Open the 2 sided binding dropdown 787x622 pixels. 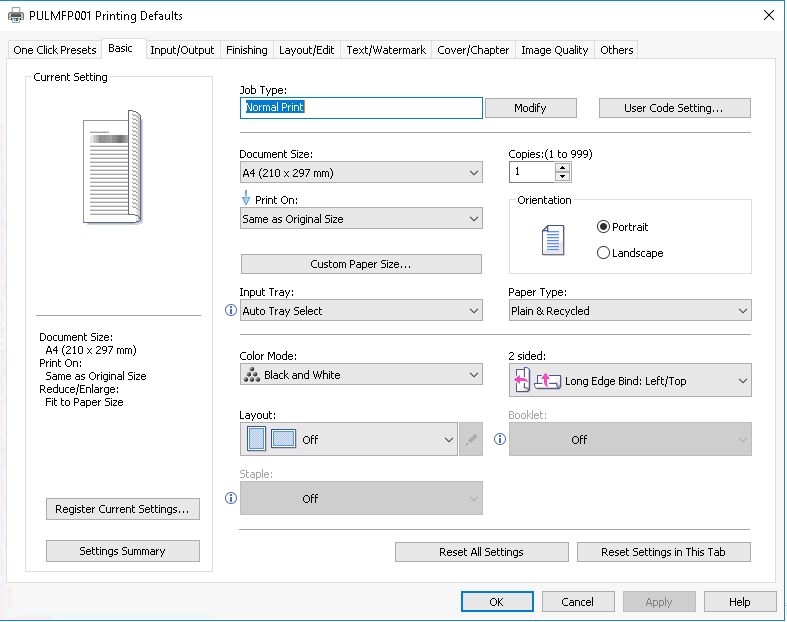coord(630,381)
